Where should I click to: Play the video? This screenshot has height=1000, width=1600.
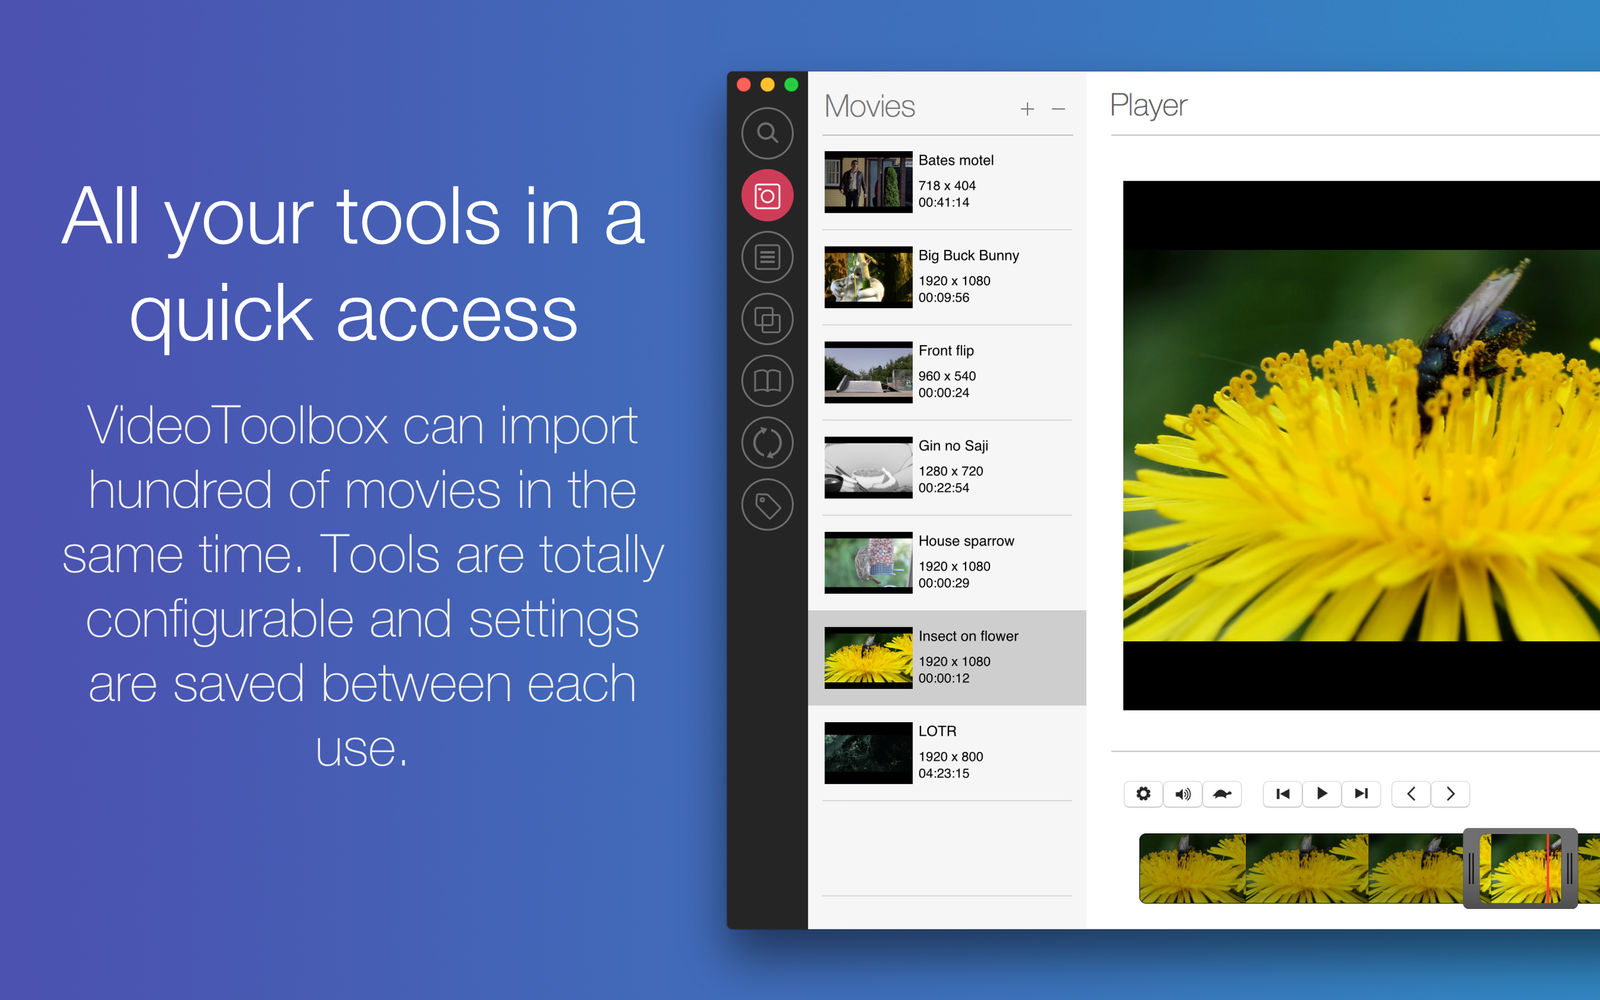1322,794
